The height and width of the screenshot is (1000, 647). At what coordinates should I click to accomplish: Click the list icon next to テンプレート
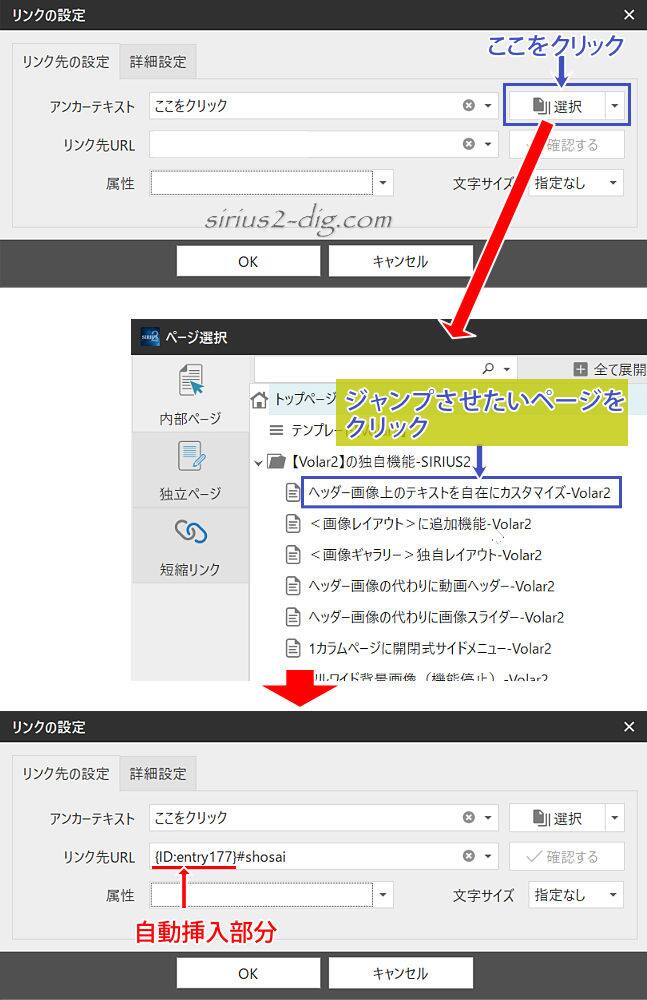(276, 431)
